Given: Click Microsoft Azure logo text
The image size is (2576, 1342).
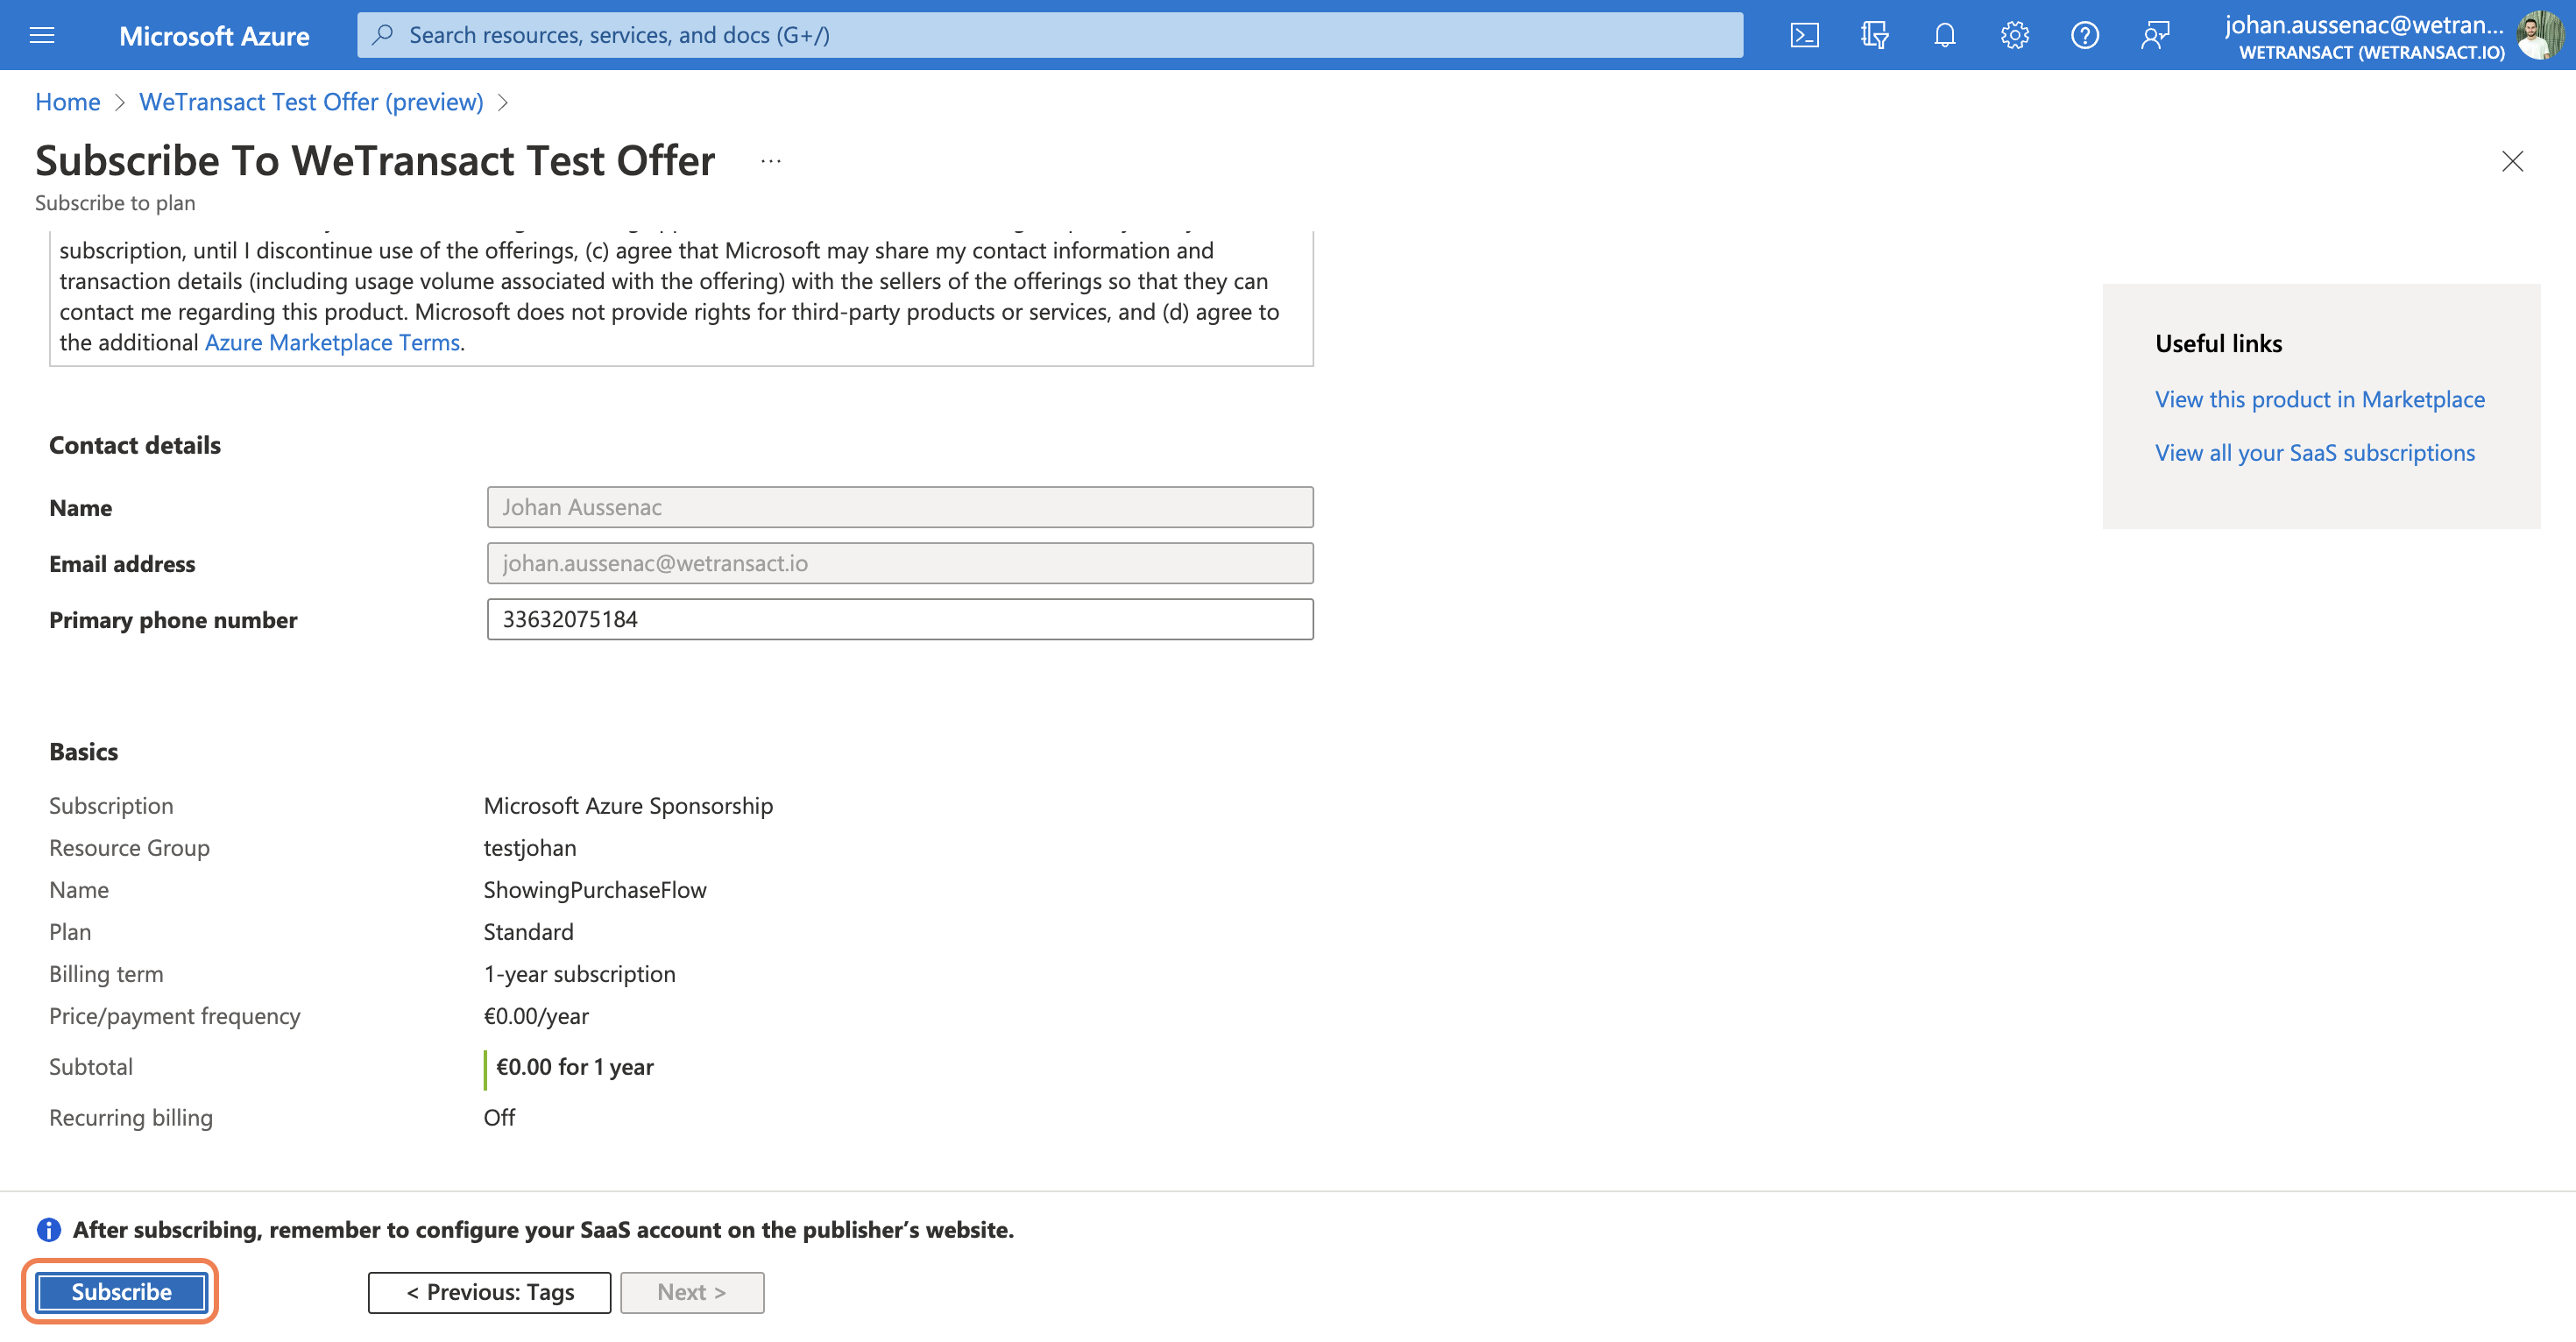Looking at the screenshot, I should 214,36.
